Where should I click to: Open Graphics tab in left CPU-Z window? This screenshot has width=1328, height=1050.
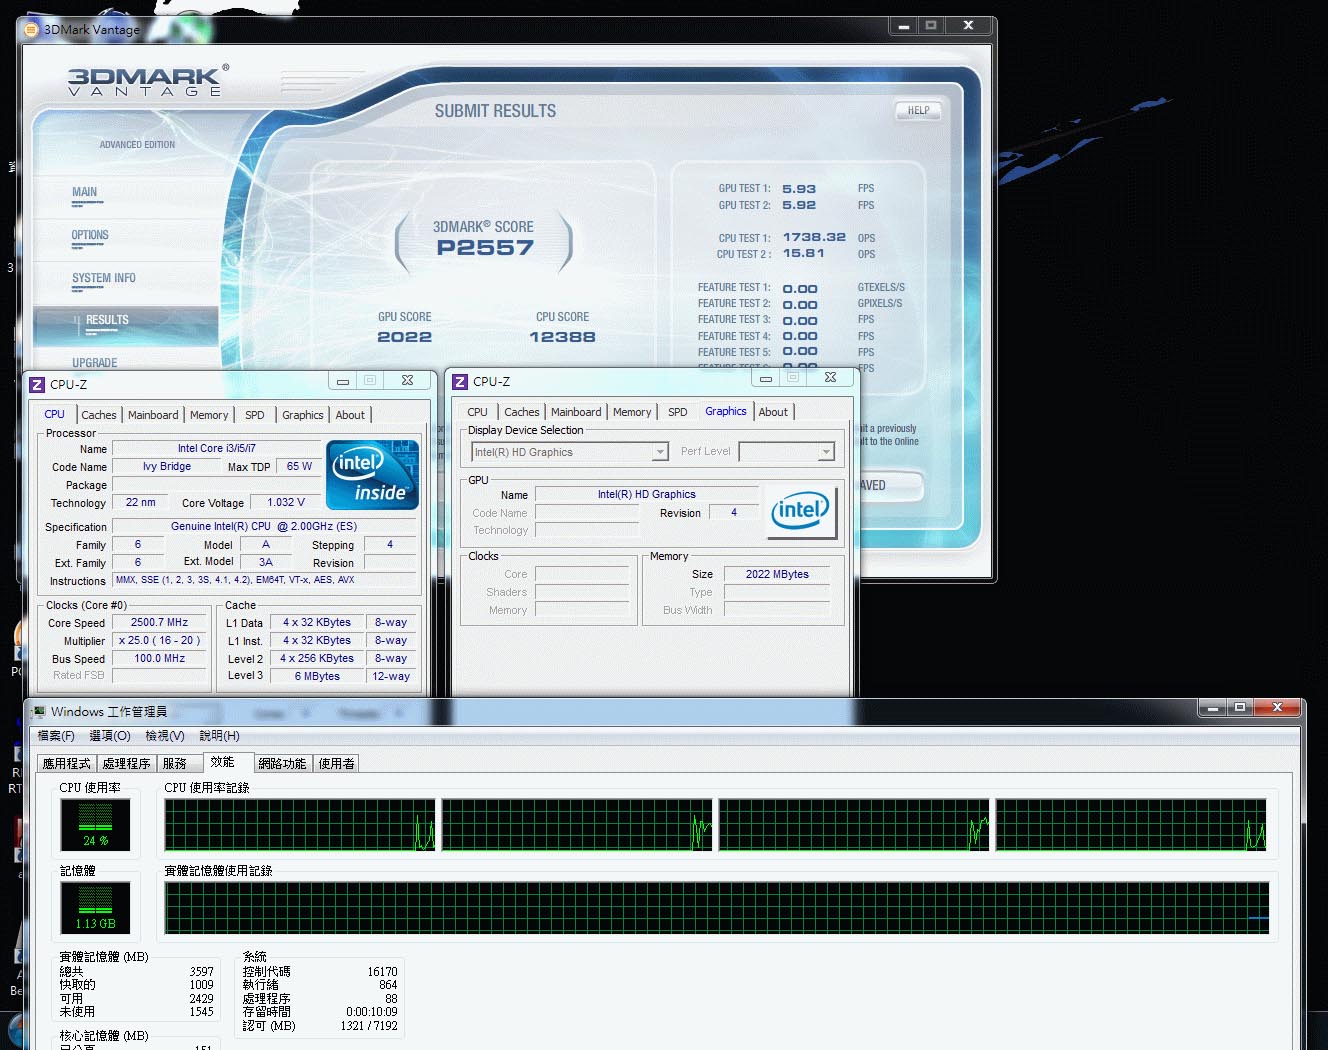pos(303,415)
